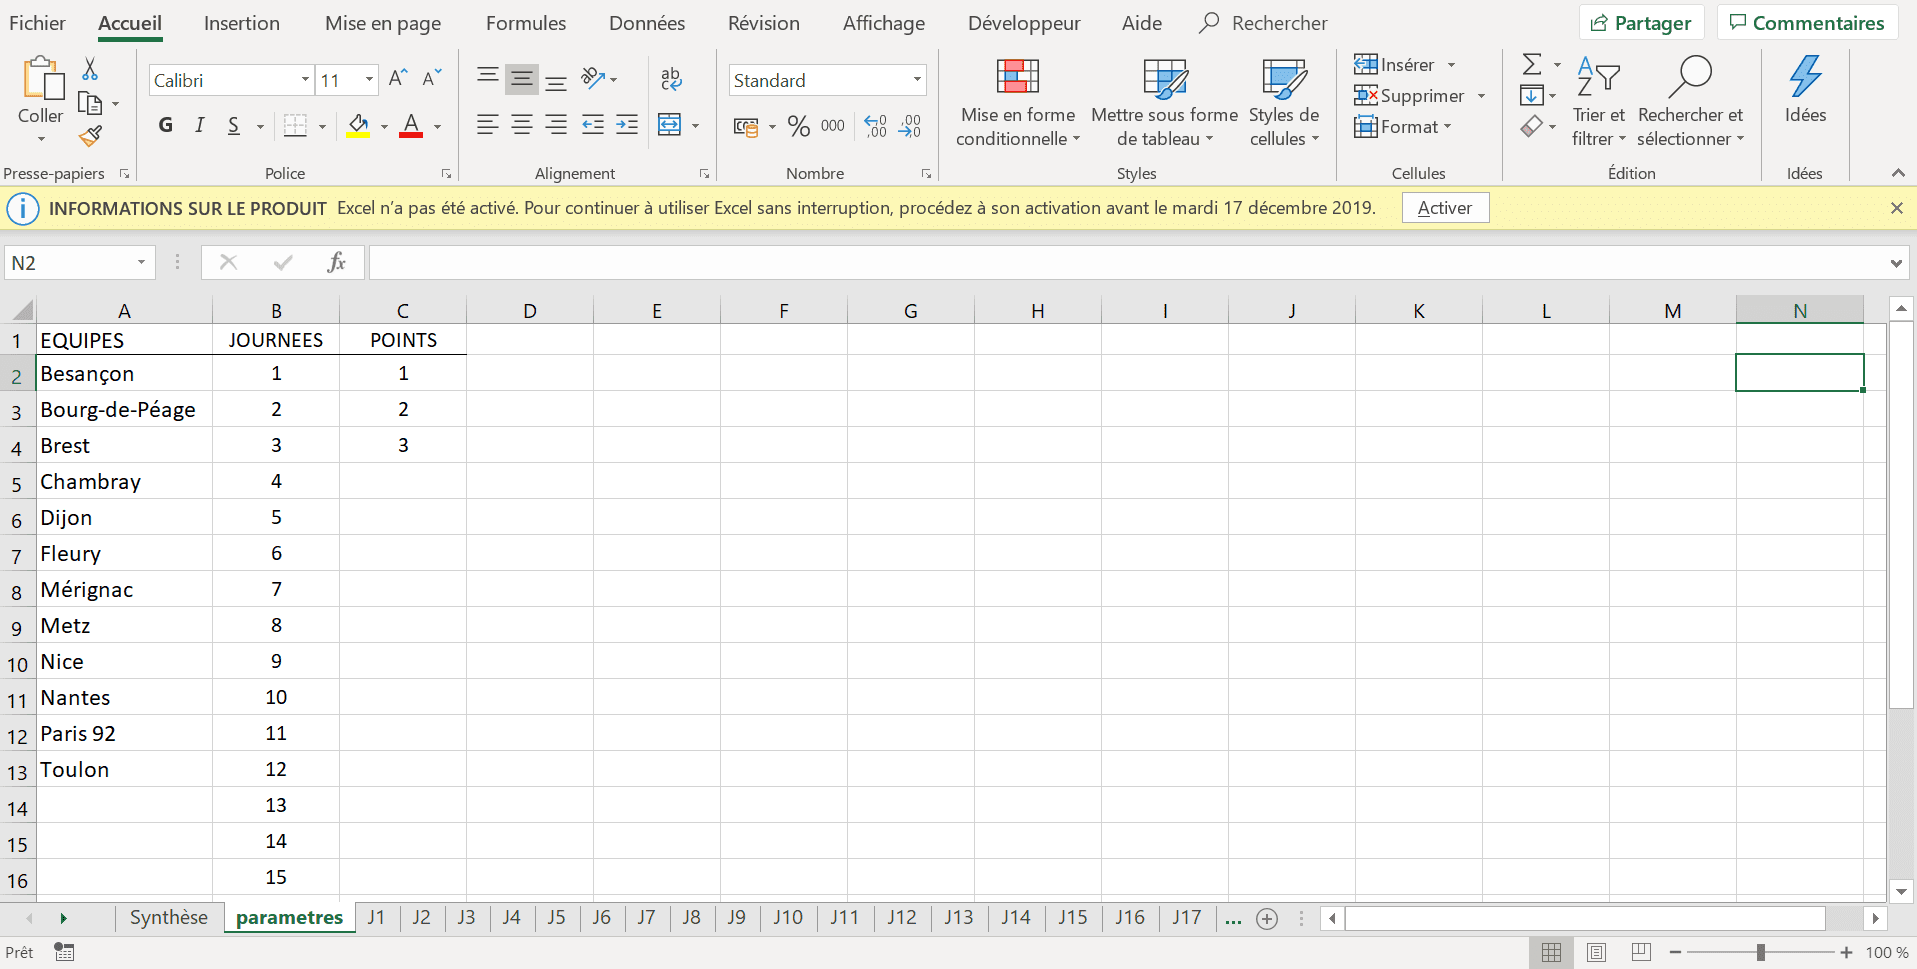Open the Standard number format dropdown

917,80
